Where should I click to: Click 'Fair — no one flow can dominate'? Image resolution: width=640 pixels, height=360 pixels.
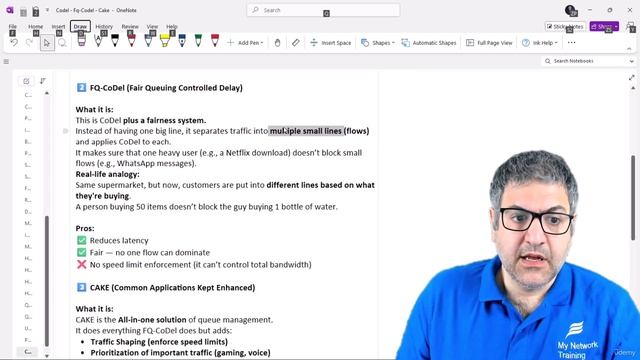click(149, 253)
